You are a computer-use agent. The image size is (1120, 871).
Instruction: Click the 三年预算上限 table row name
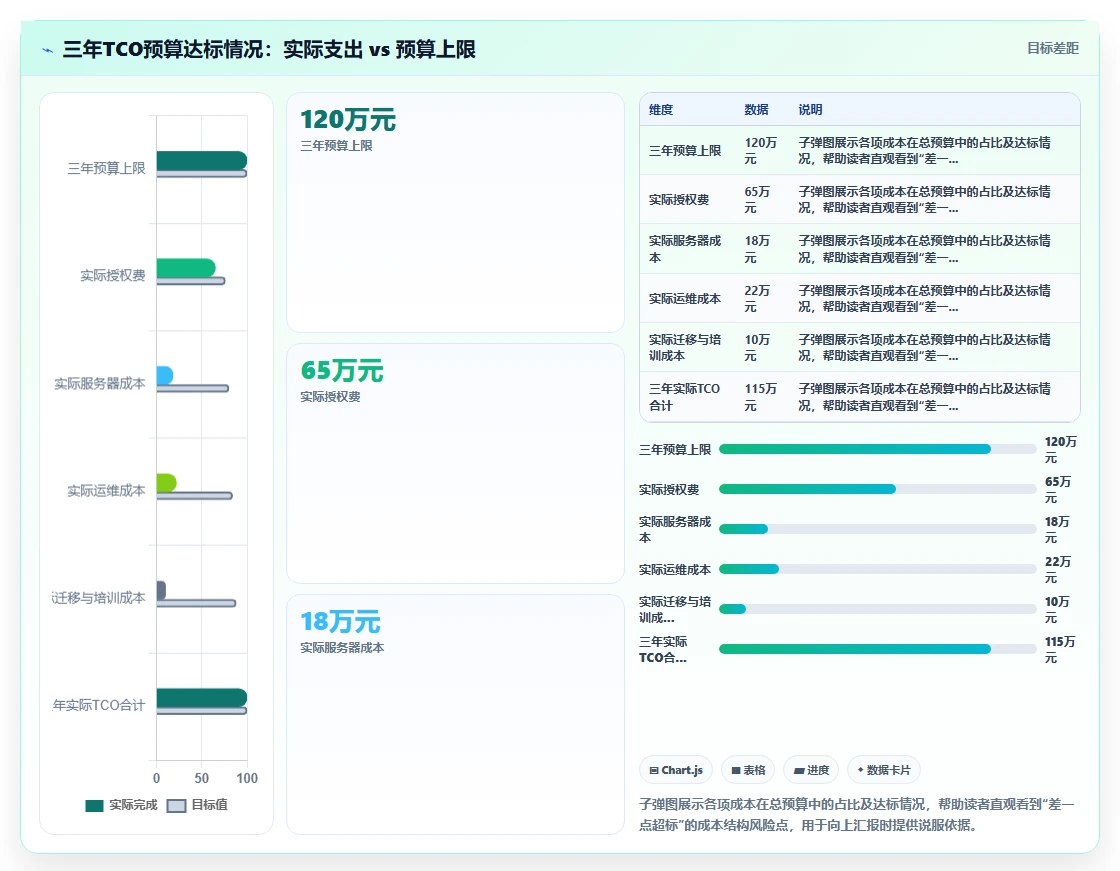685,150
